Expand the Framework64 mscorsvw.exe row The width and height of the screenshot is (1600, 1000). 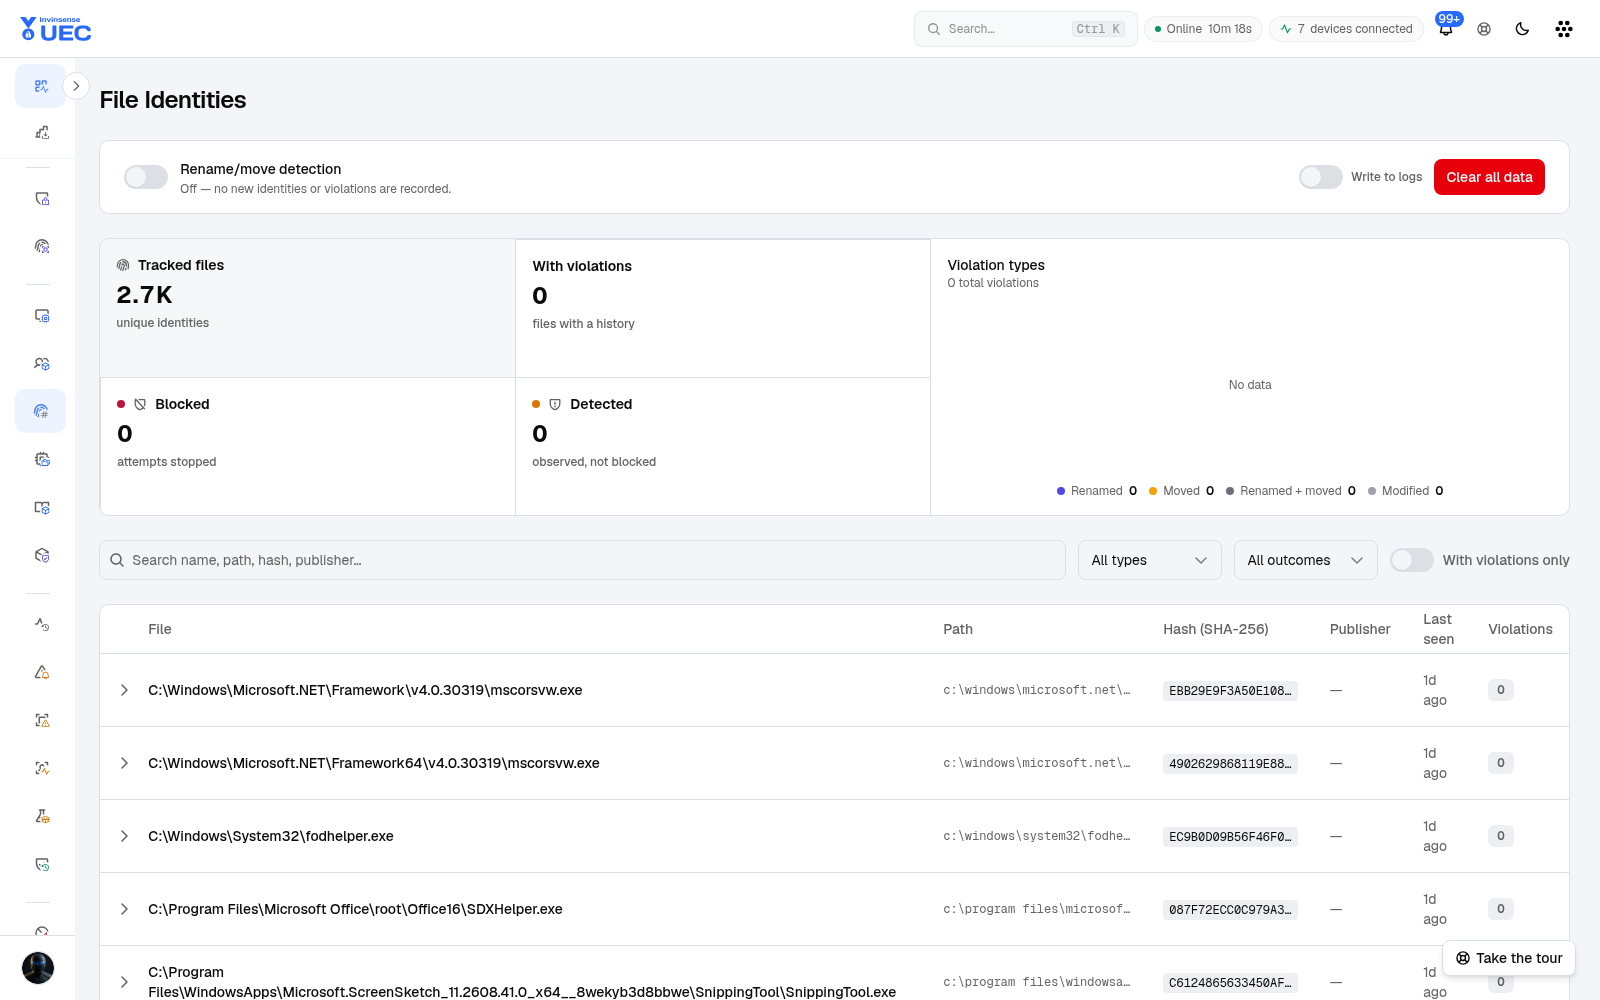click(124, 763)
